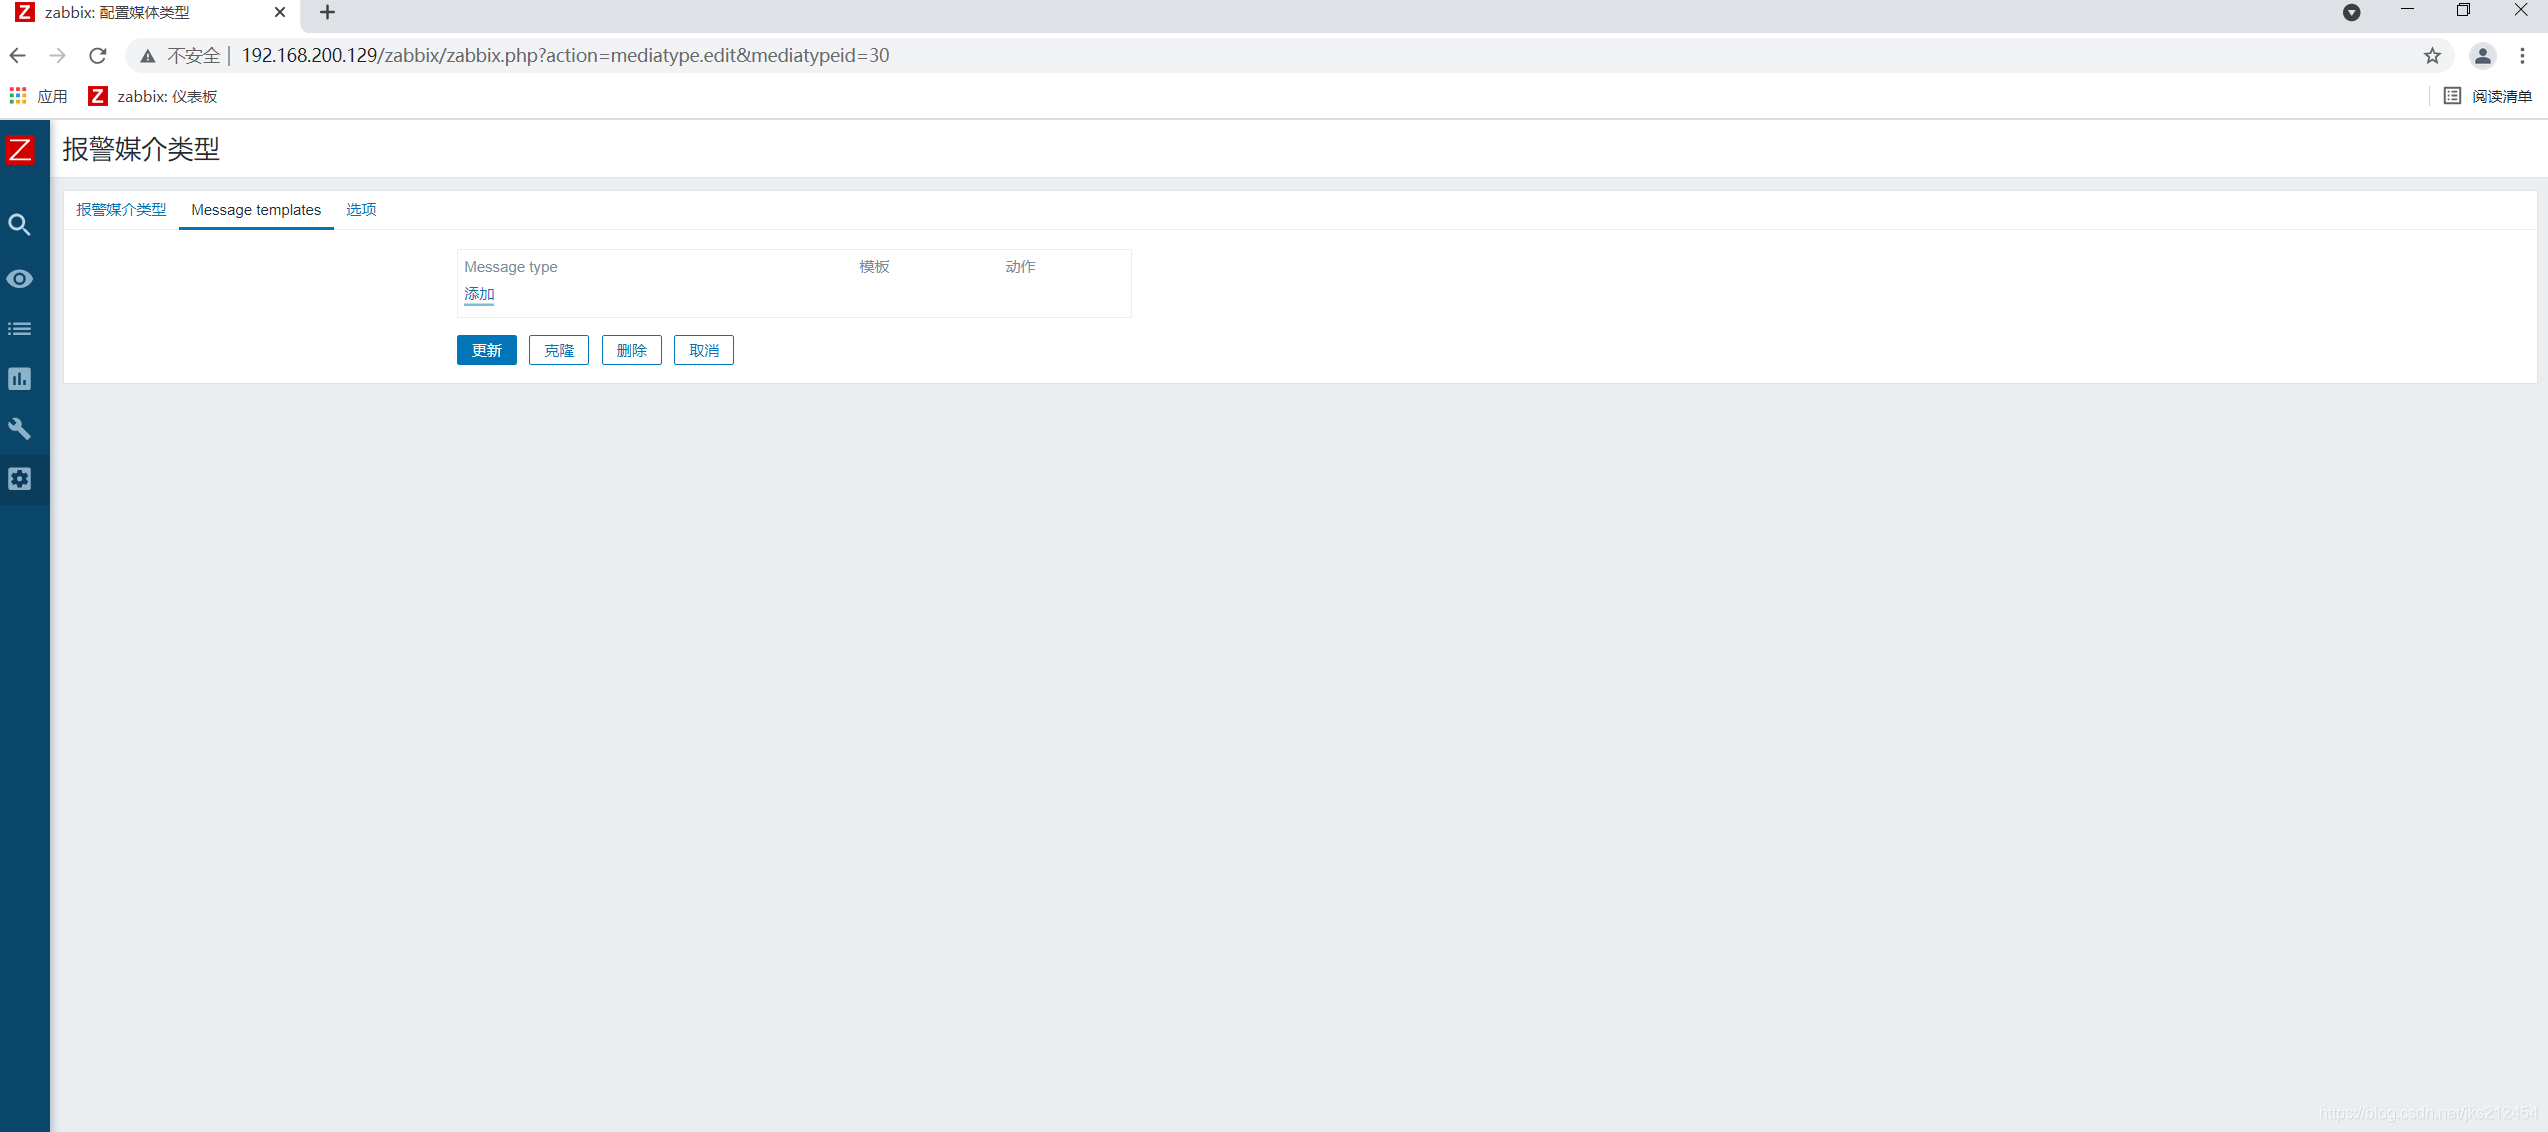This screenshot has height=1132, width=2548.
Task: Open the Monitoring eye icon menu
Action: point(20,279)
